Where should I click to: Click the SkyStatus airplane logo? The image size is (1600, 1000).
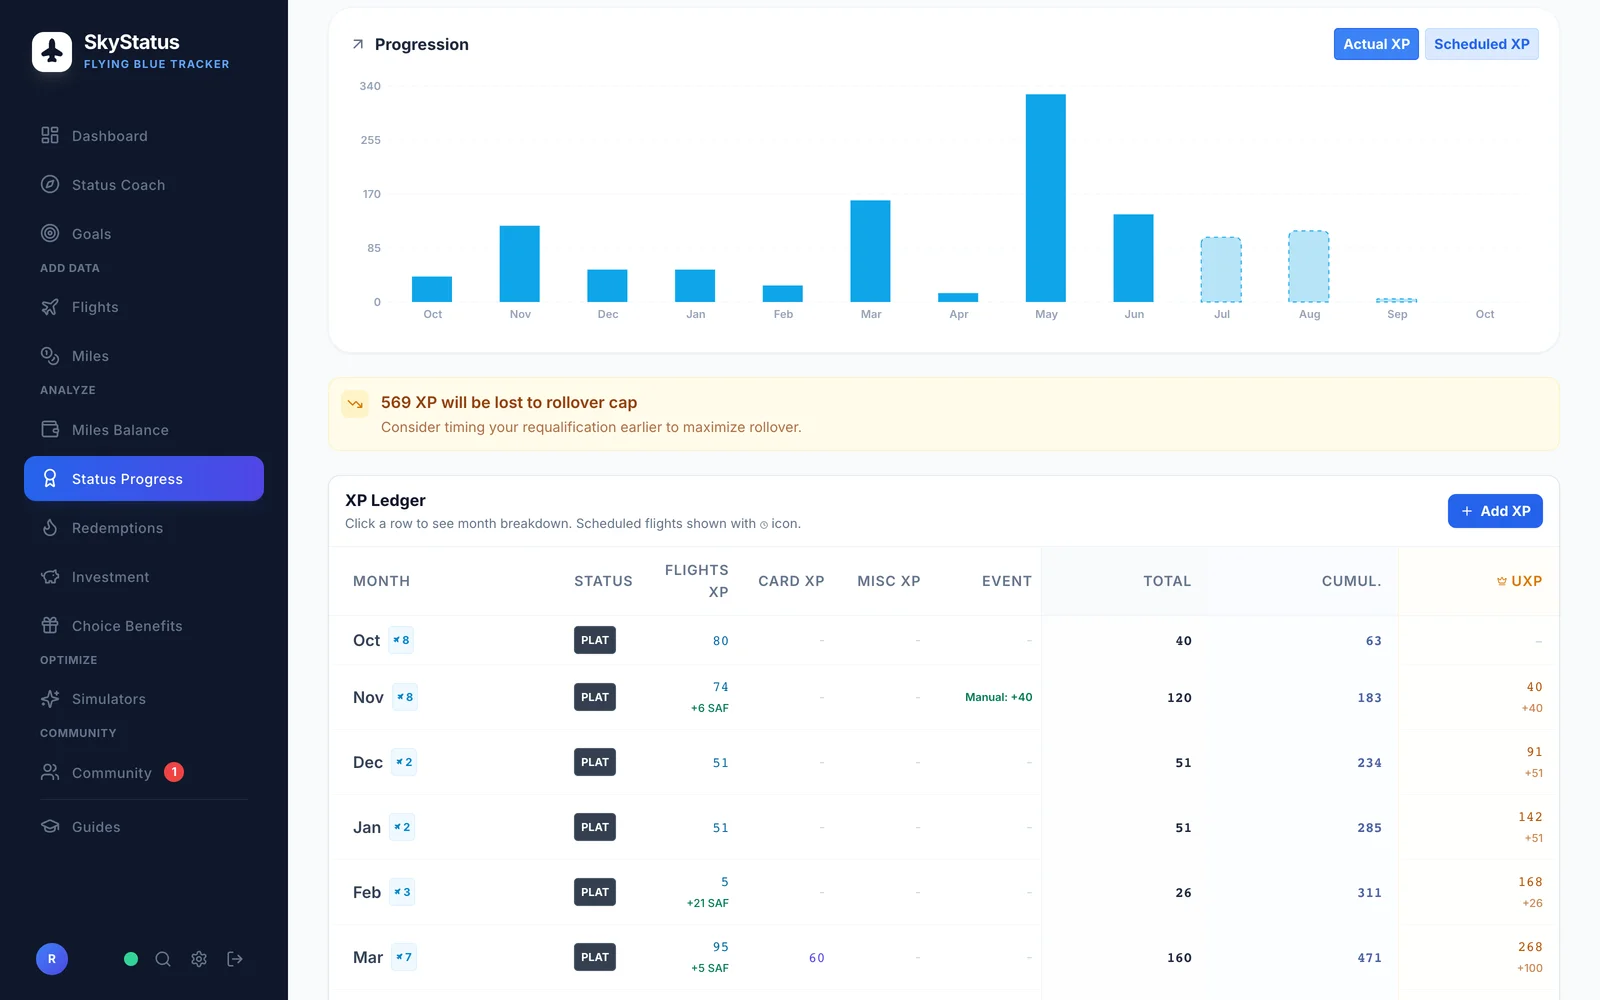[52, 52]
